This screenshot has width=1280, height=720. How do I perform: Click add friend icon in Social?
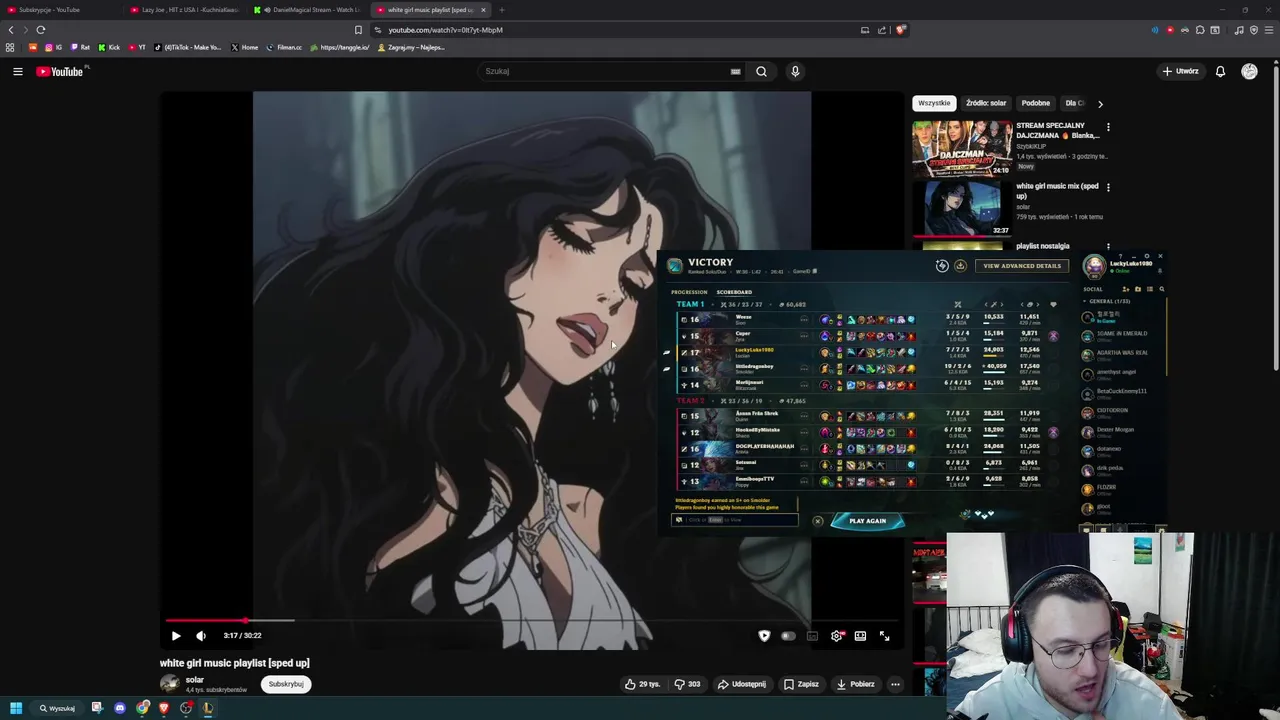point(1126,289)
